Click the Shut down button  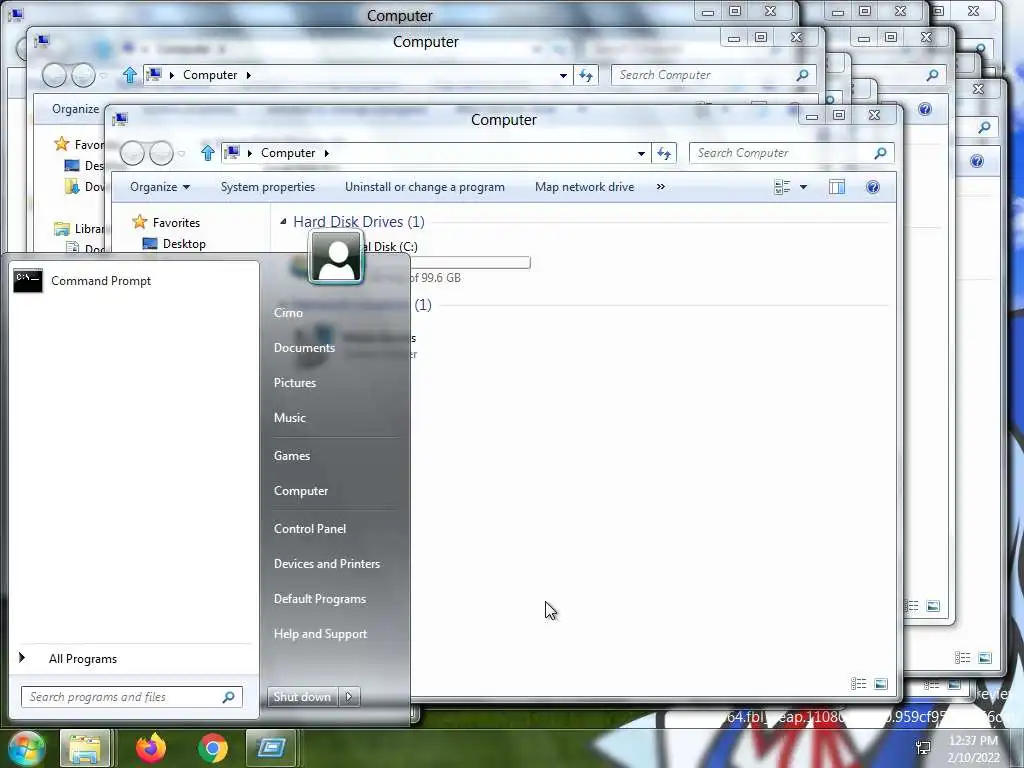(x=302, y=697)
